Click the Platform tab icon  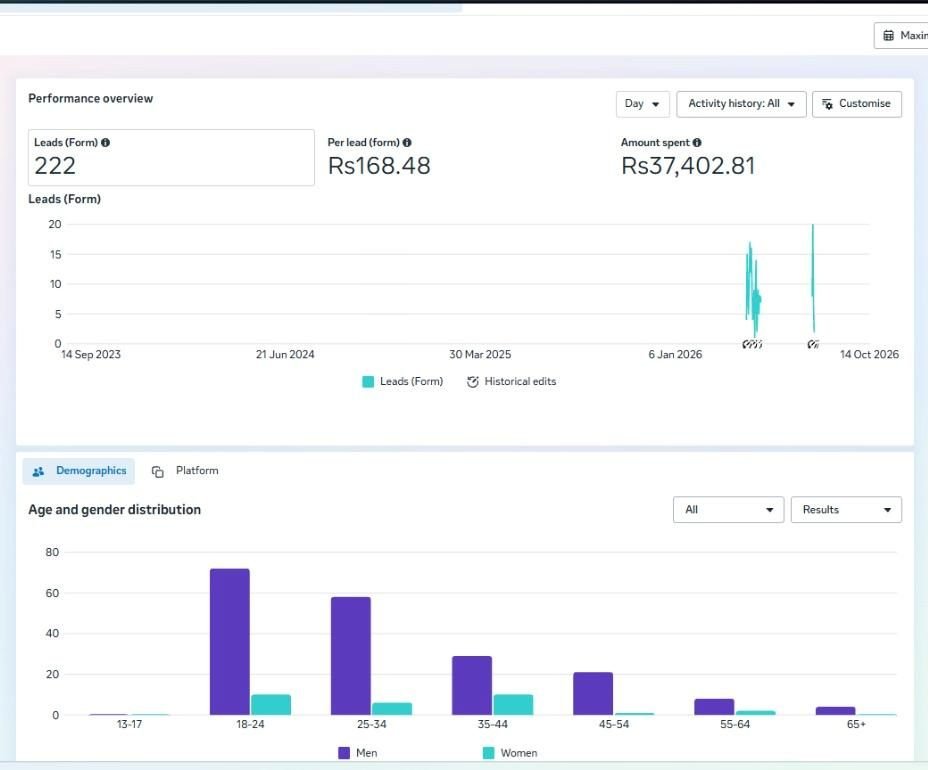(157, 472)
